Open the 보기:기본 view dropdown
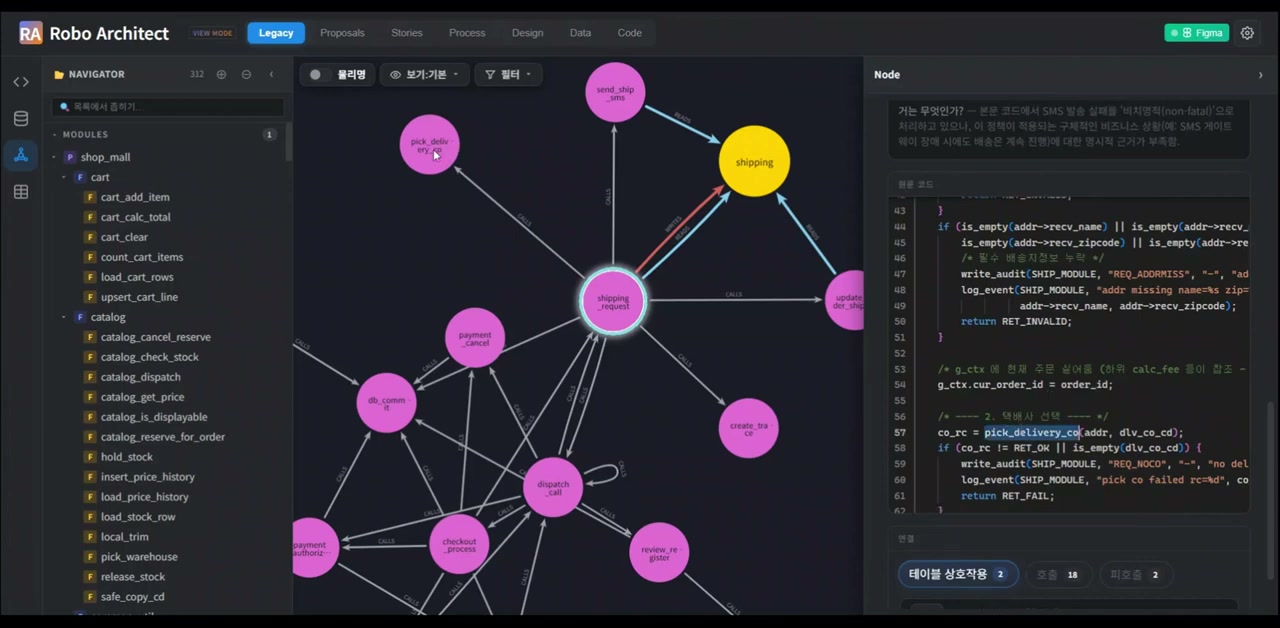 [424, 75]
